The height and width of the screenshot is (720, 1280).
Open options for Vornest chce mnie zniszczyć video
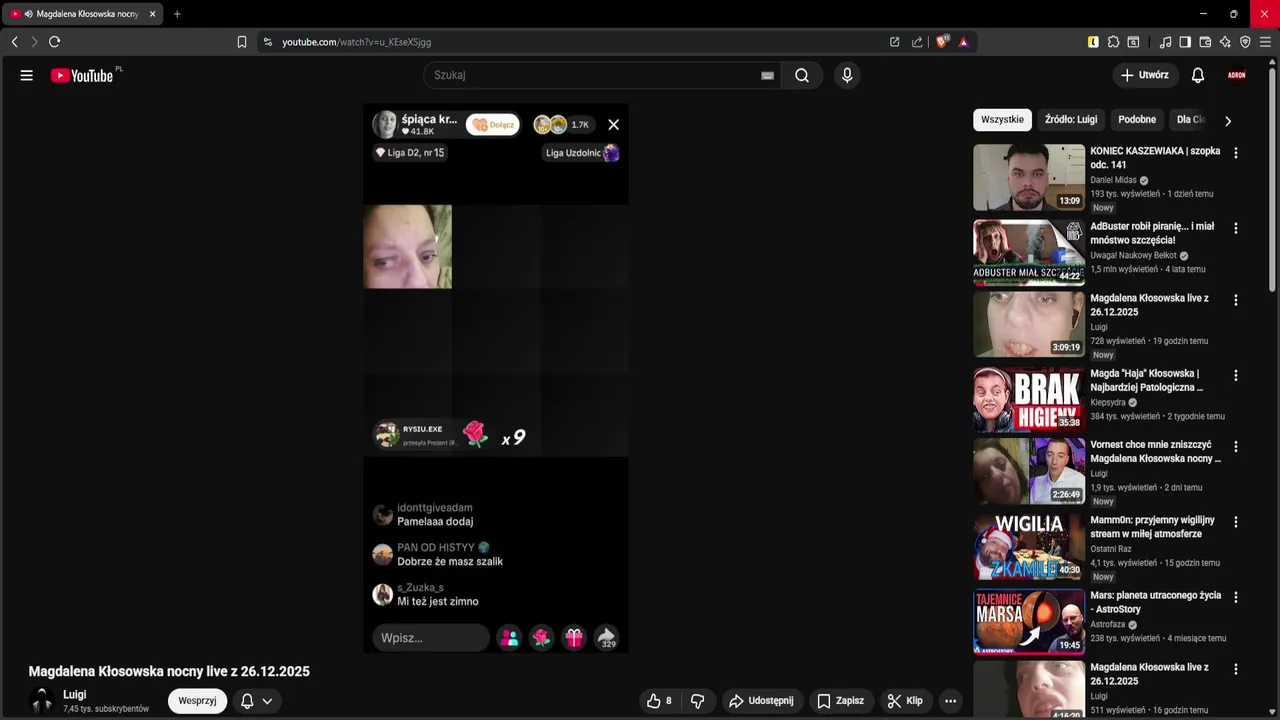(1236, 447)
